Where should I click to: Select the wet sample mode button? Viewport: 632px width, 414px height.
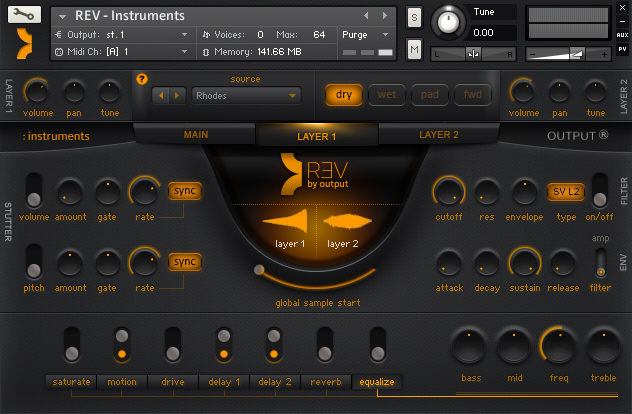pyautogui.click(x=387, y=95)
